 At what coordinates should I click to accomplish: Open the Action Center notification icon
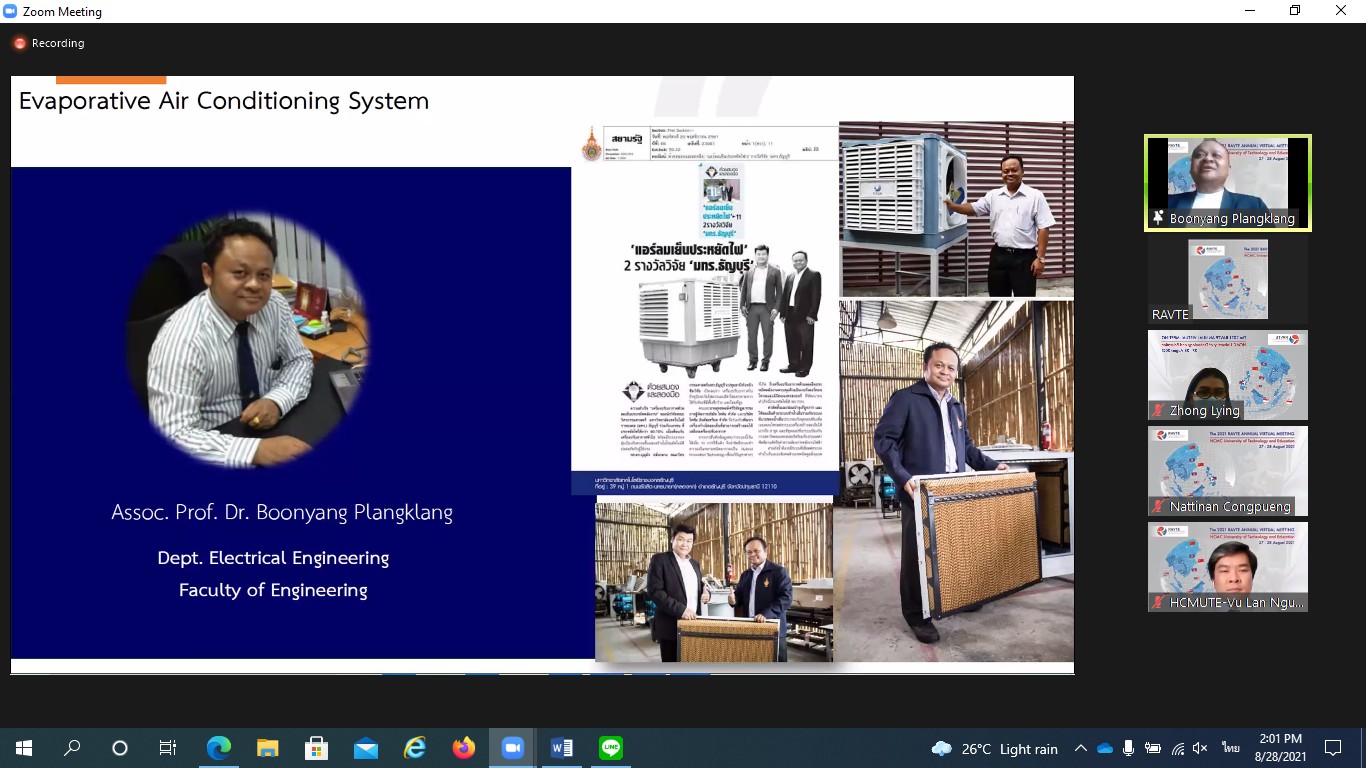[1332, 748]
